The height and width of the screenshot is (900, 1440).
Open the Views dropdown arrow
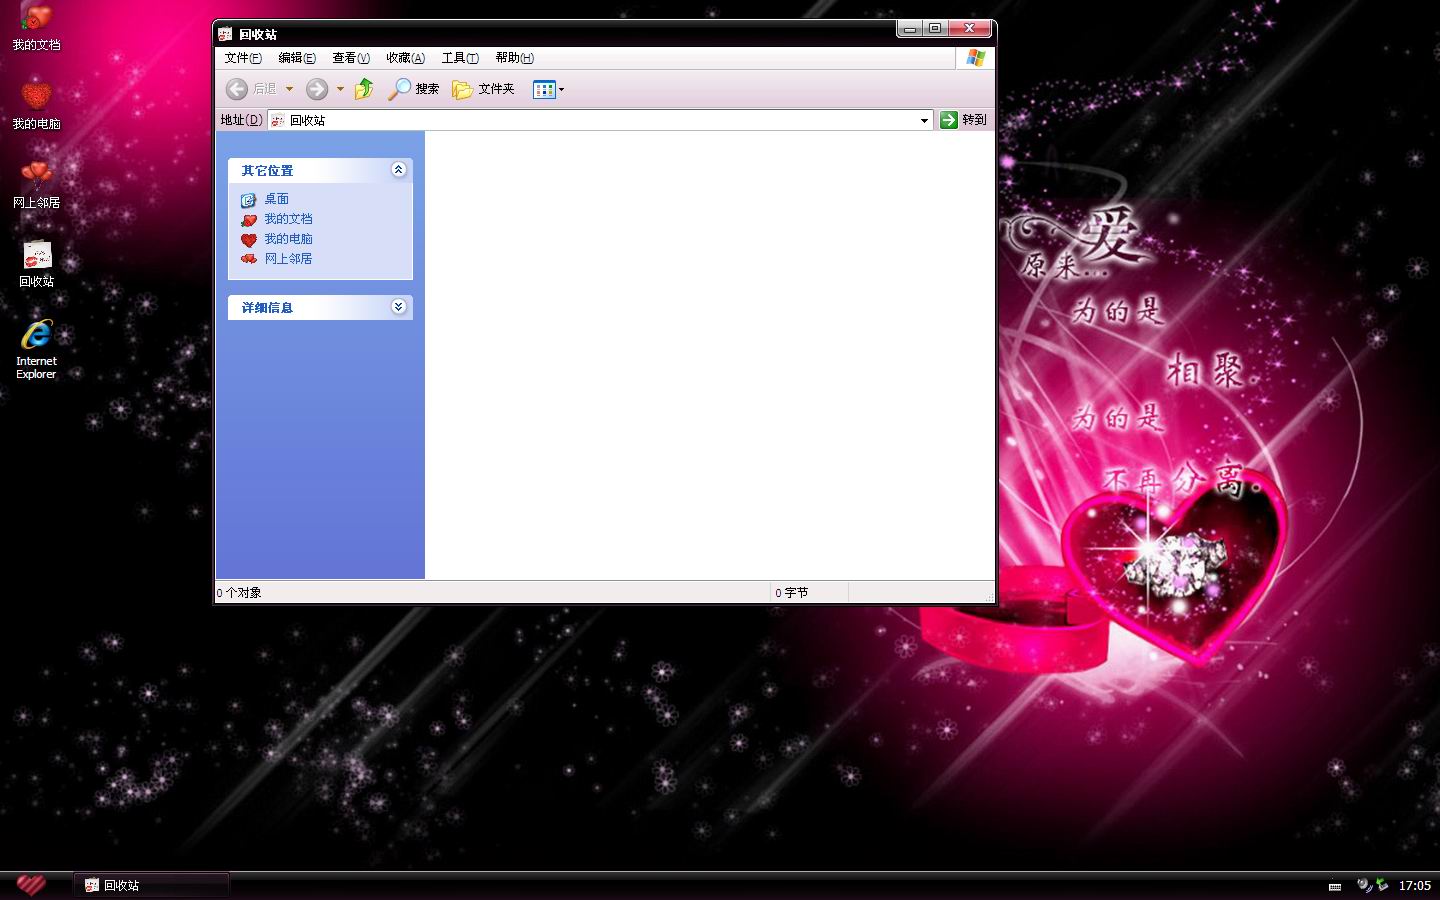pyautogui.click(x=561, y=89)
